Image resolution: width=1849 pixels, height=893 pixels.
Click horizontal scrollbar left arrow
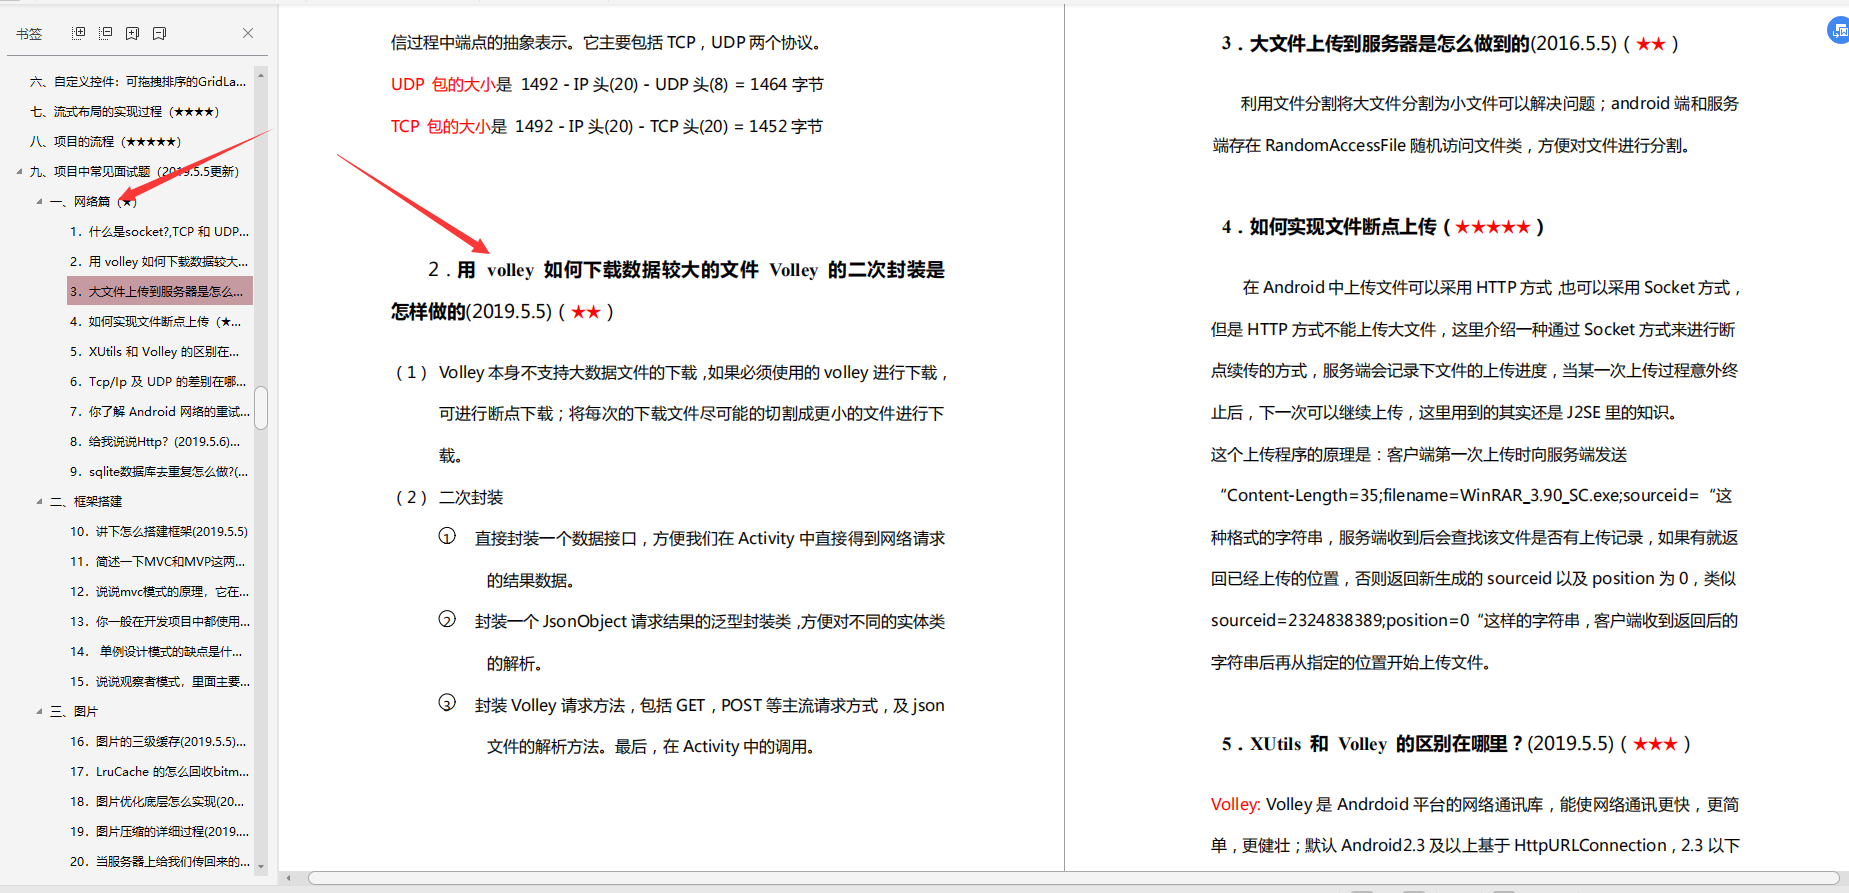tap(289, 878)
